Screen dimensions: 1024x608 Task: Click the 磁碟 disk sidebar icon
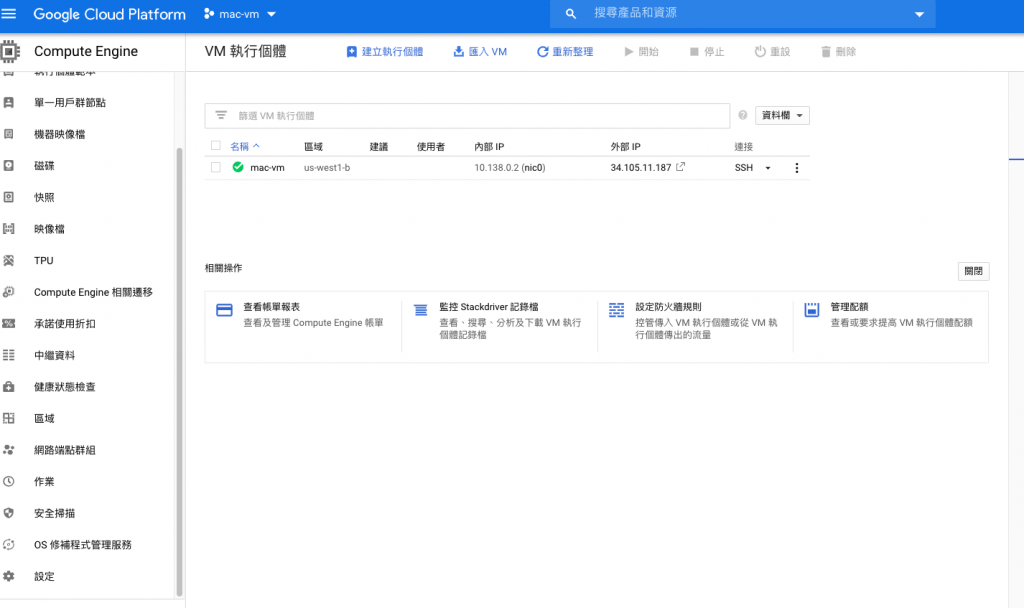[8, 165]
